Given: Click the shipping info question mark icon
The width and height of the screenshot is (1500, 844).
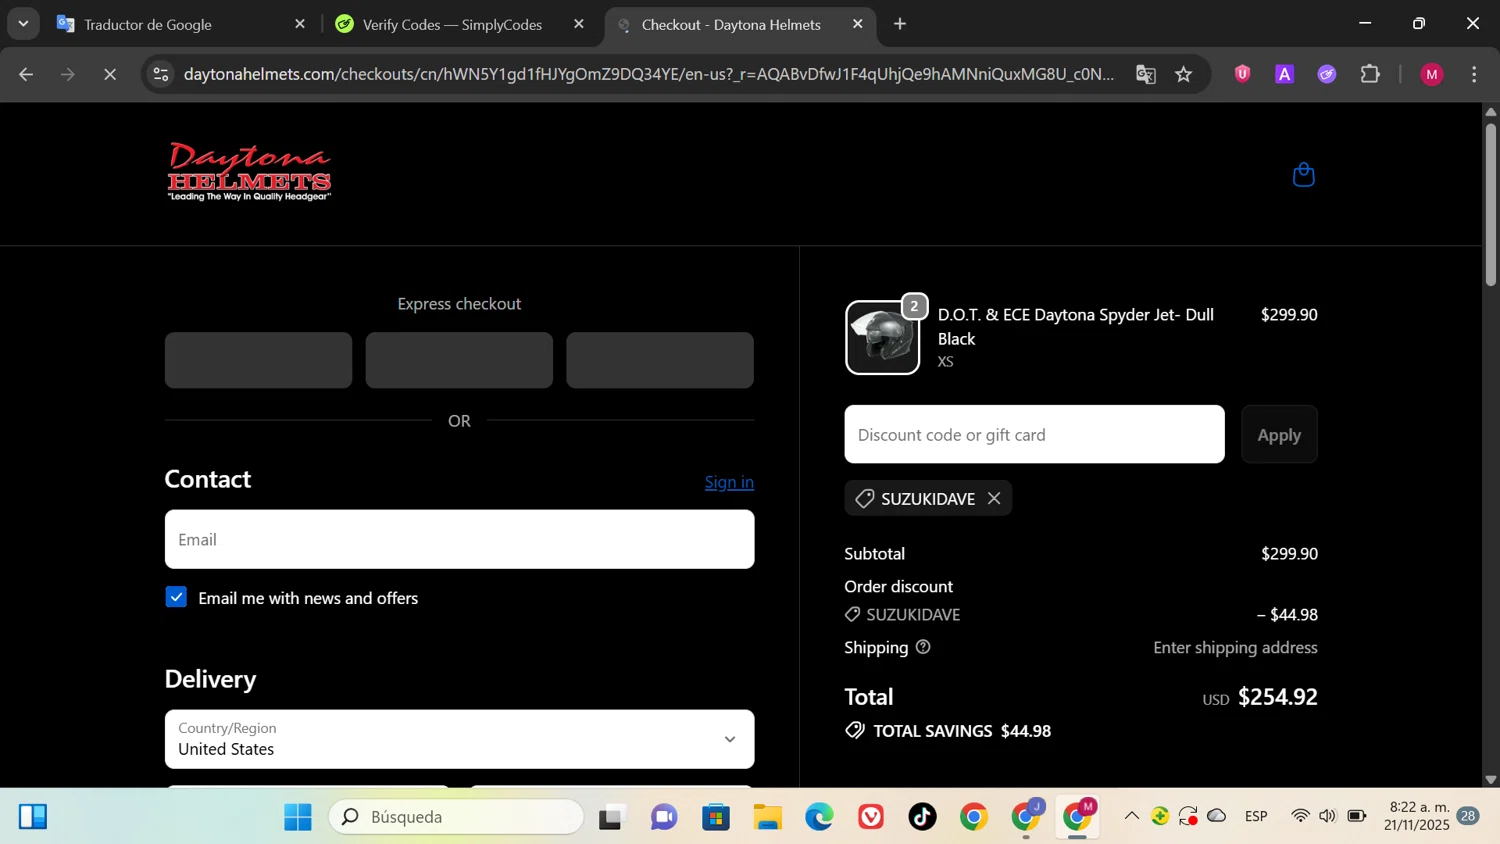Looking at the screenshot, I should pos(923,647).
